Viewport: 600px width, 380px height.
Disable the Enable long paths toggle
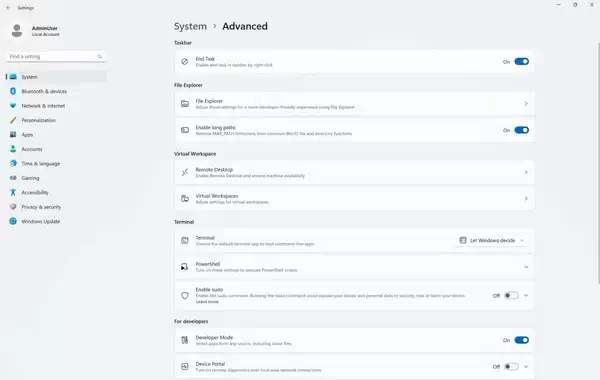point(521,130)
